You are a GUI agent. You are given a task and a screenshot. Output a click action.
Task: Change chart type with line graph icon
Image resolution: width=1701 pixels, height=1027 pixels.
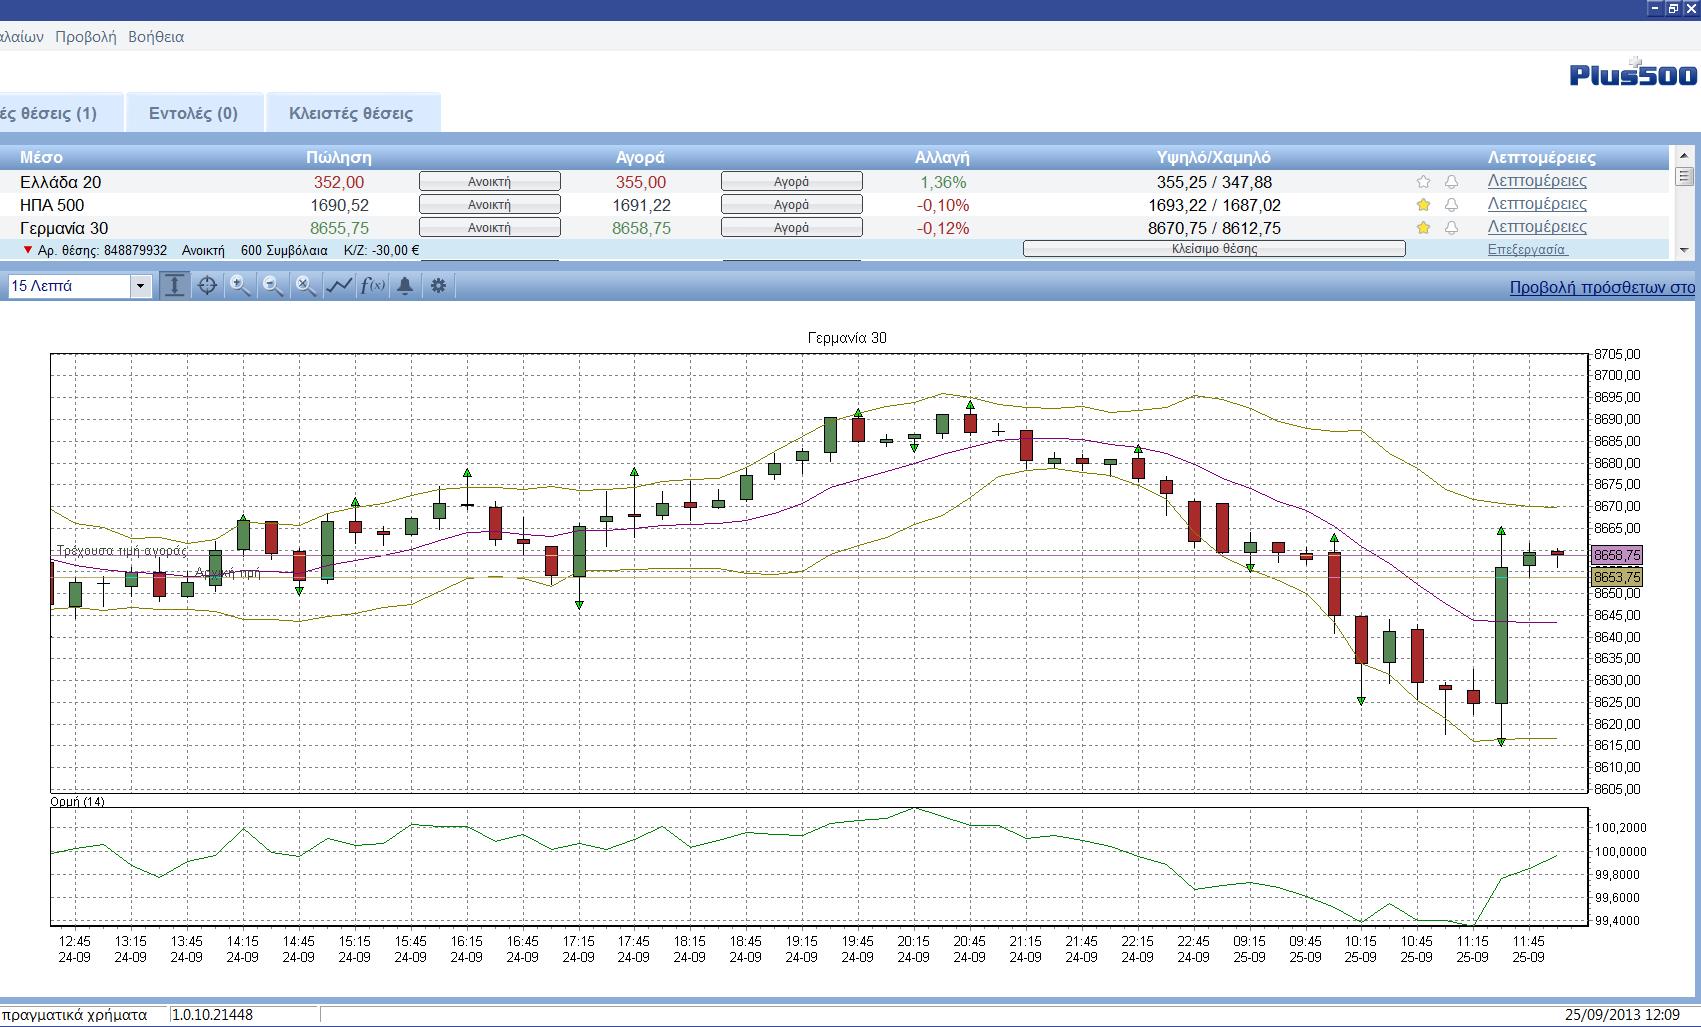click(339, 286)
